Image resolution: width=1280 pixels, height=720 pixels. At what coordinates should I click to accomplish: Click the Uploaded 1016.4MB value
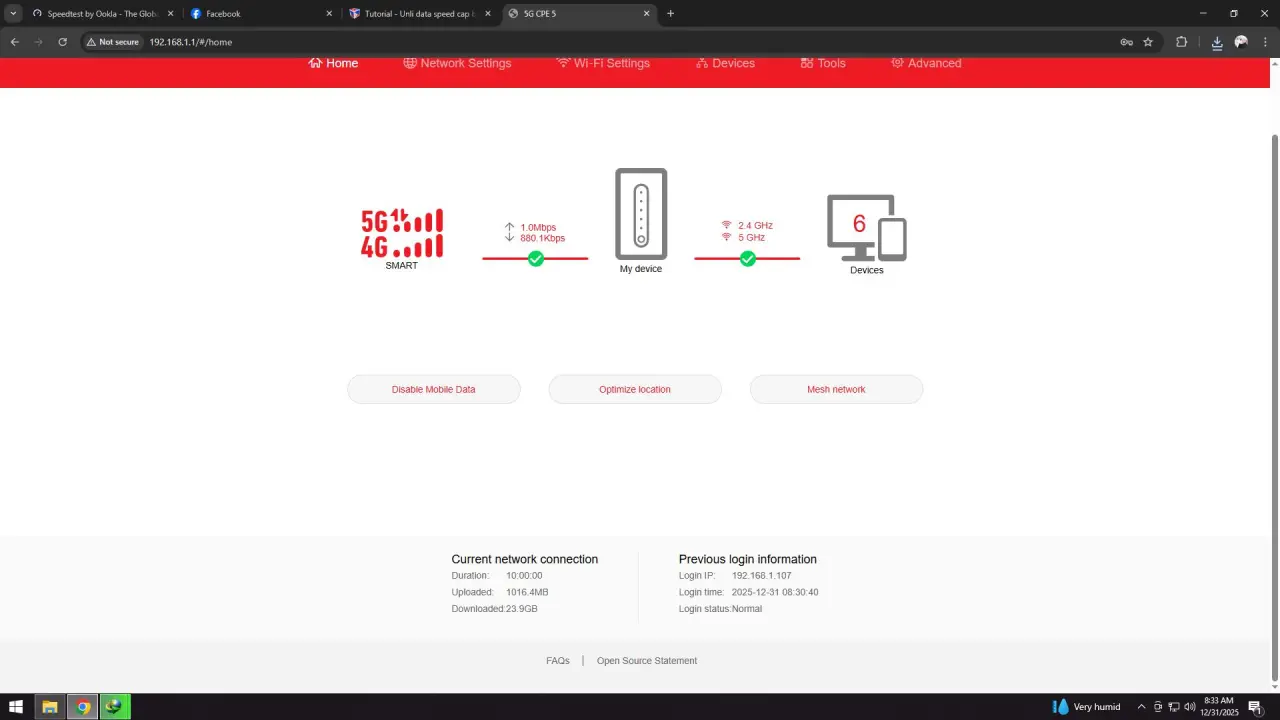point(527,592)
